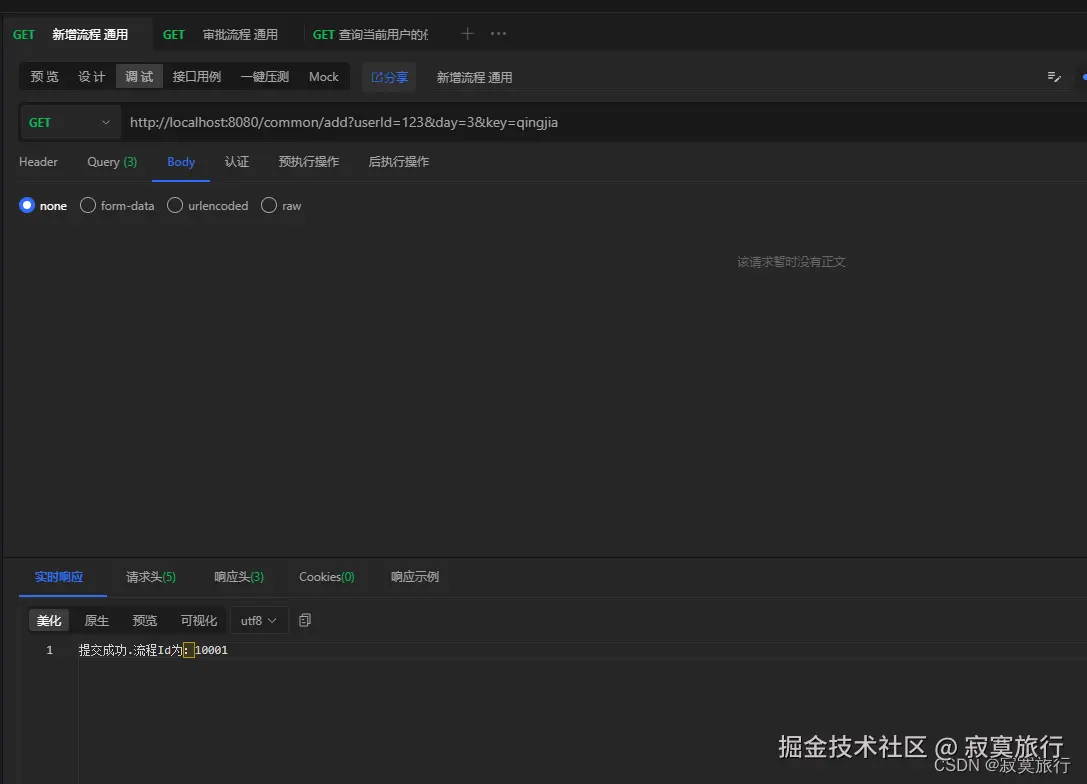Open the ellipsis menu next to the request tabs

click(498, 34)
